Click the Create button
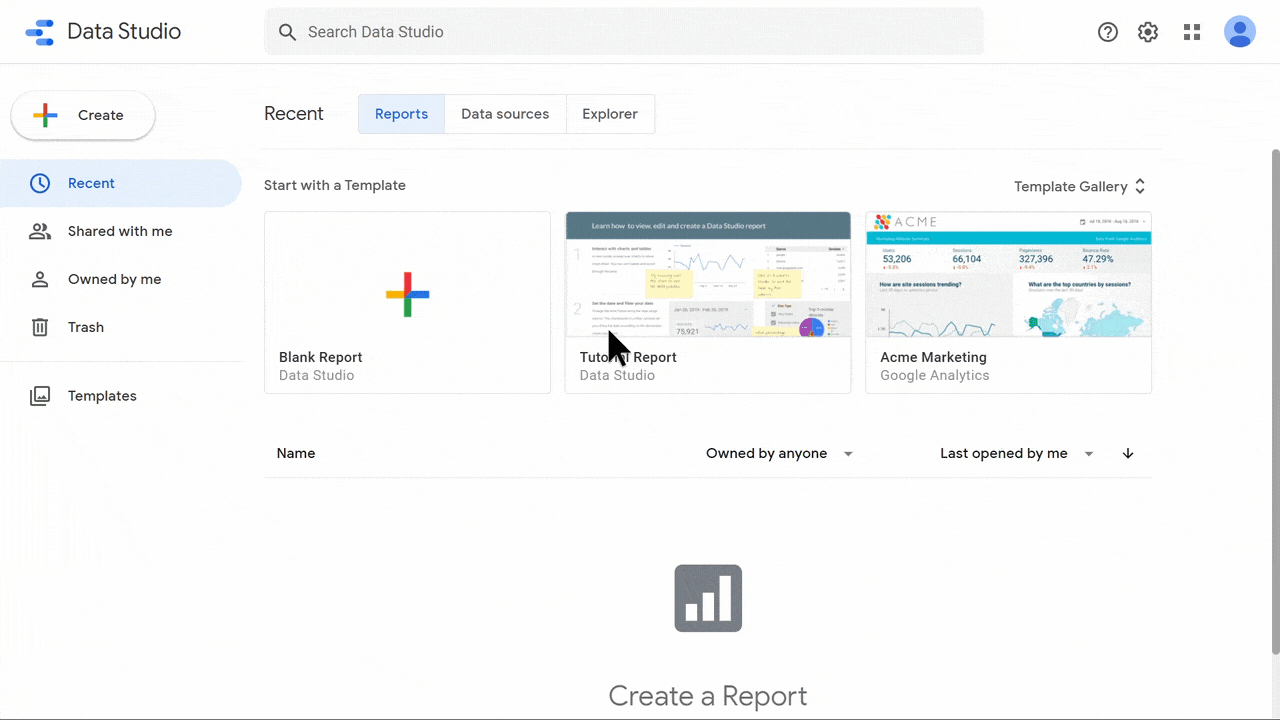The width and height of the screenshot is (1280, 720). coord(83,115)
